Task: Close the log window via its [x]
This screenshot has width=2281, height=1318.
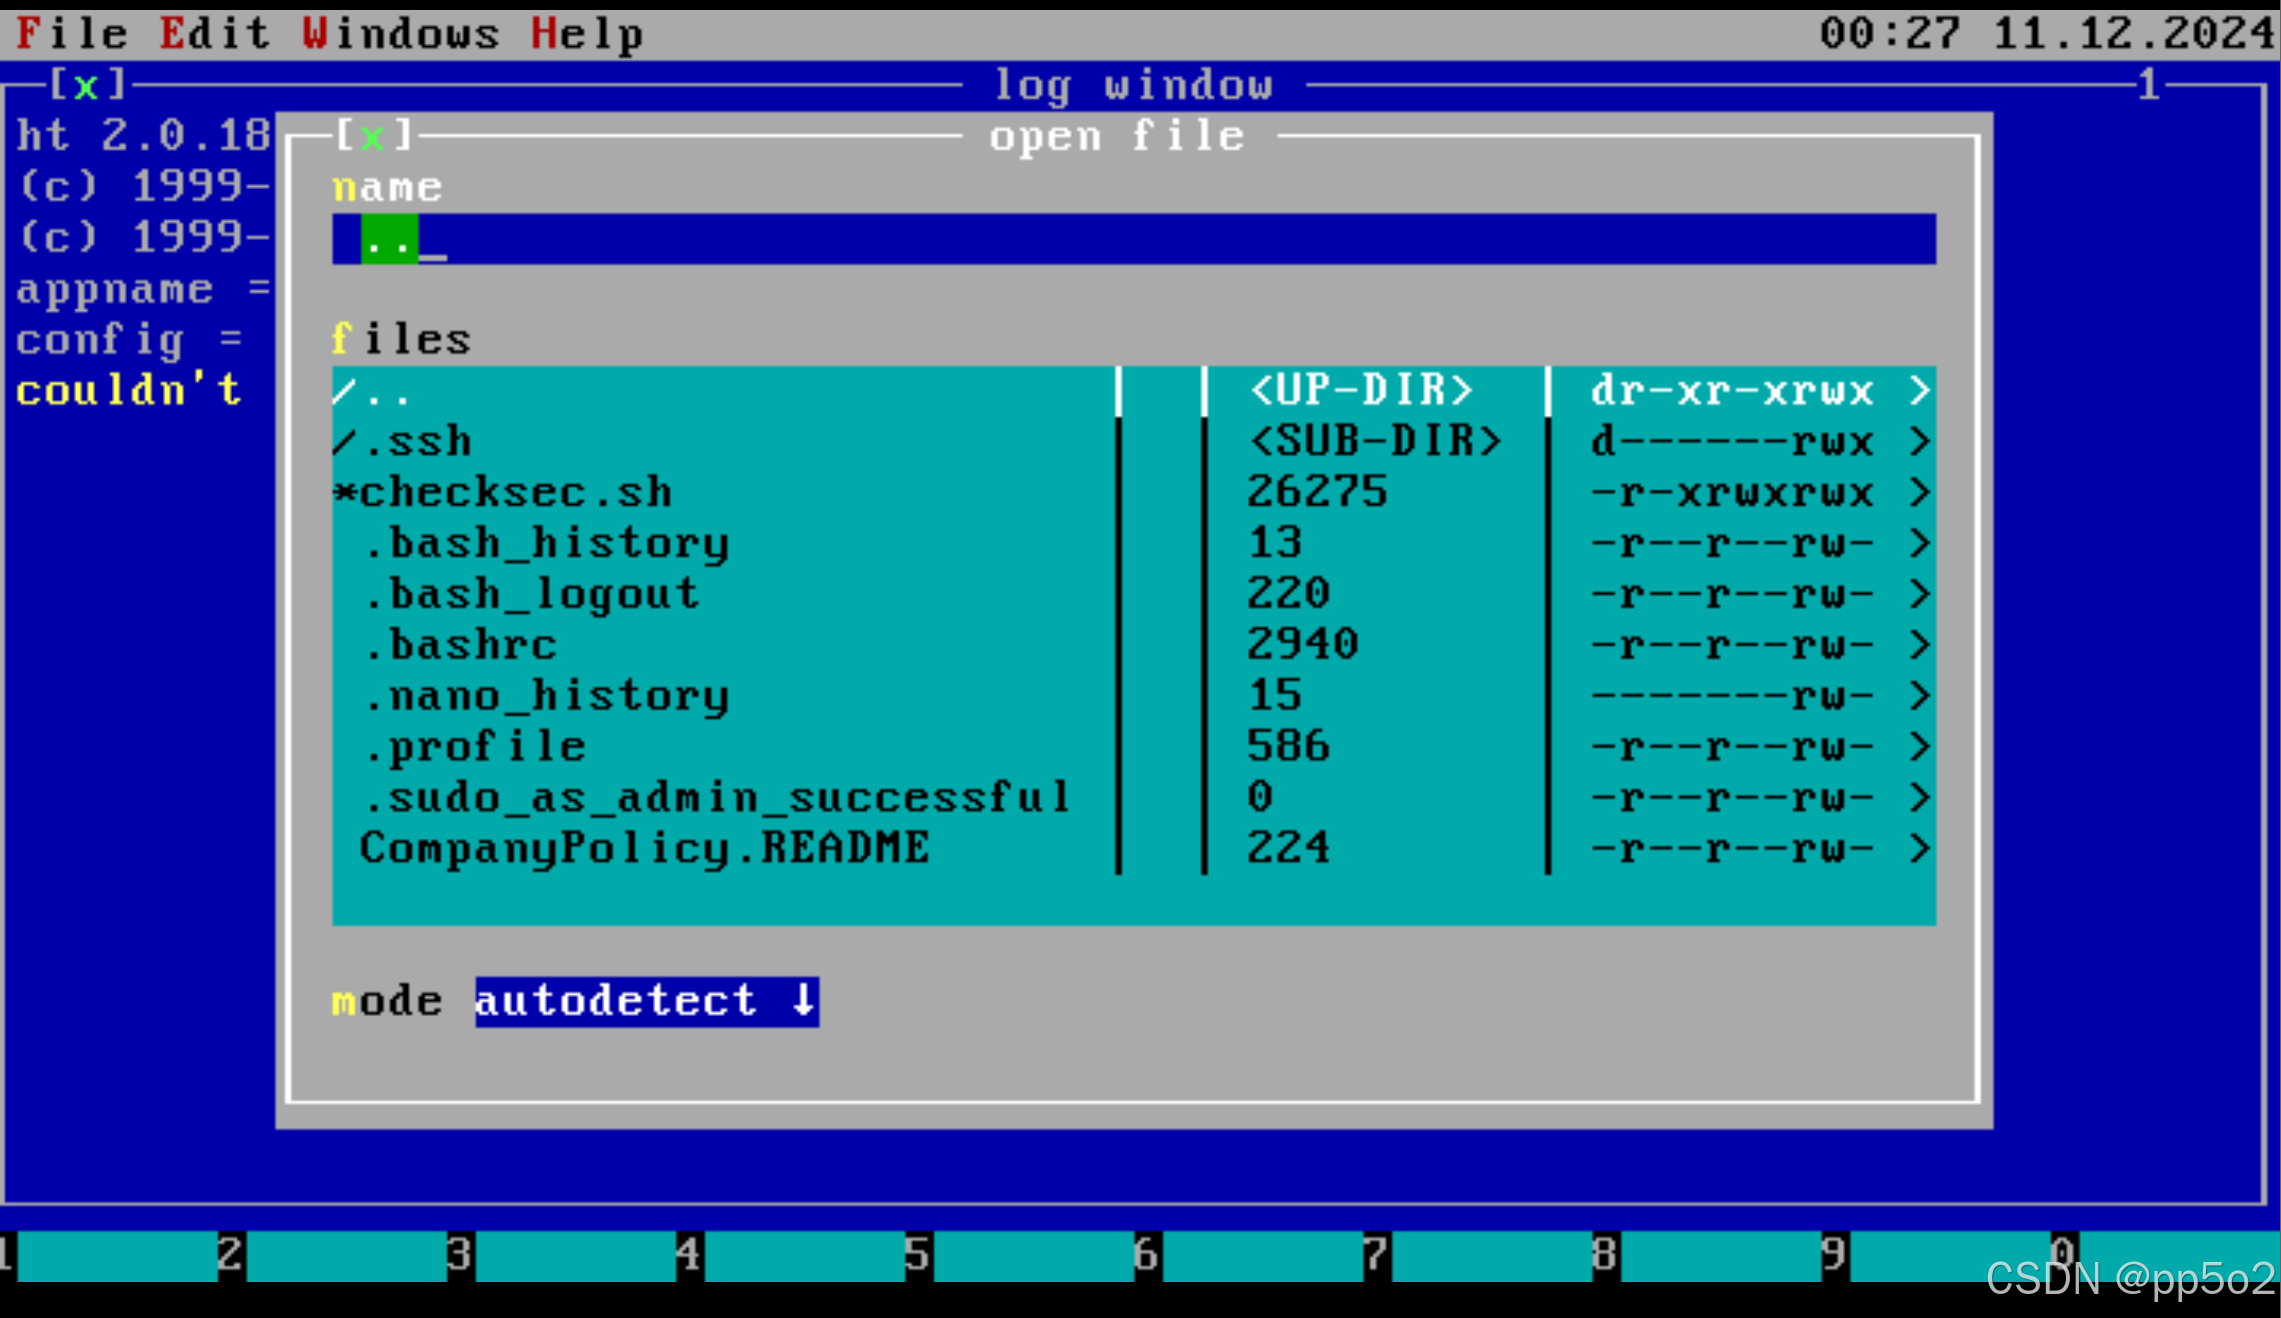Action: coord(87,85)
